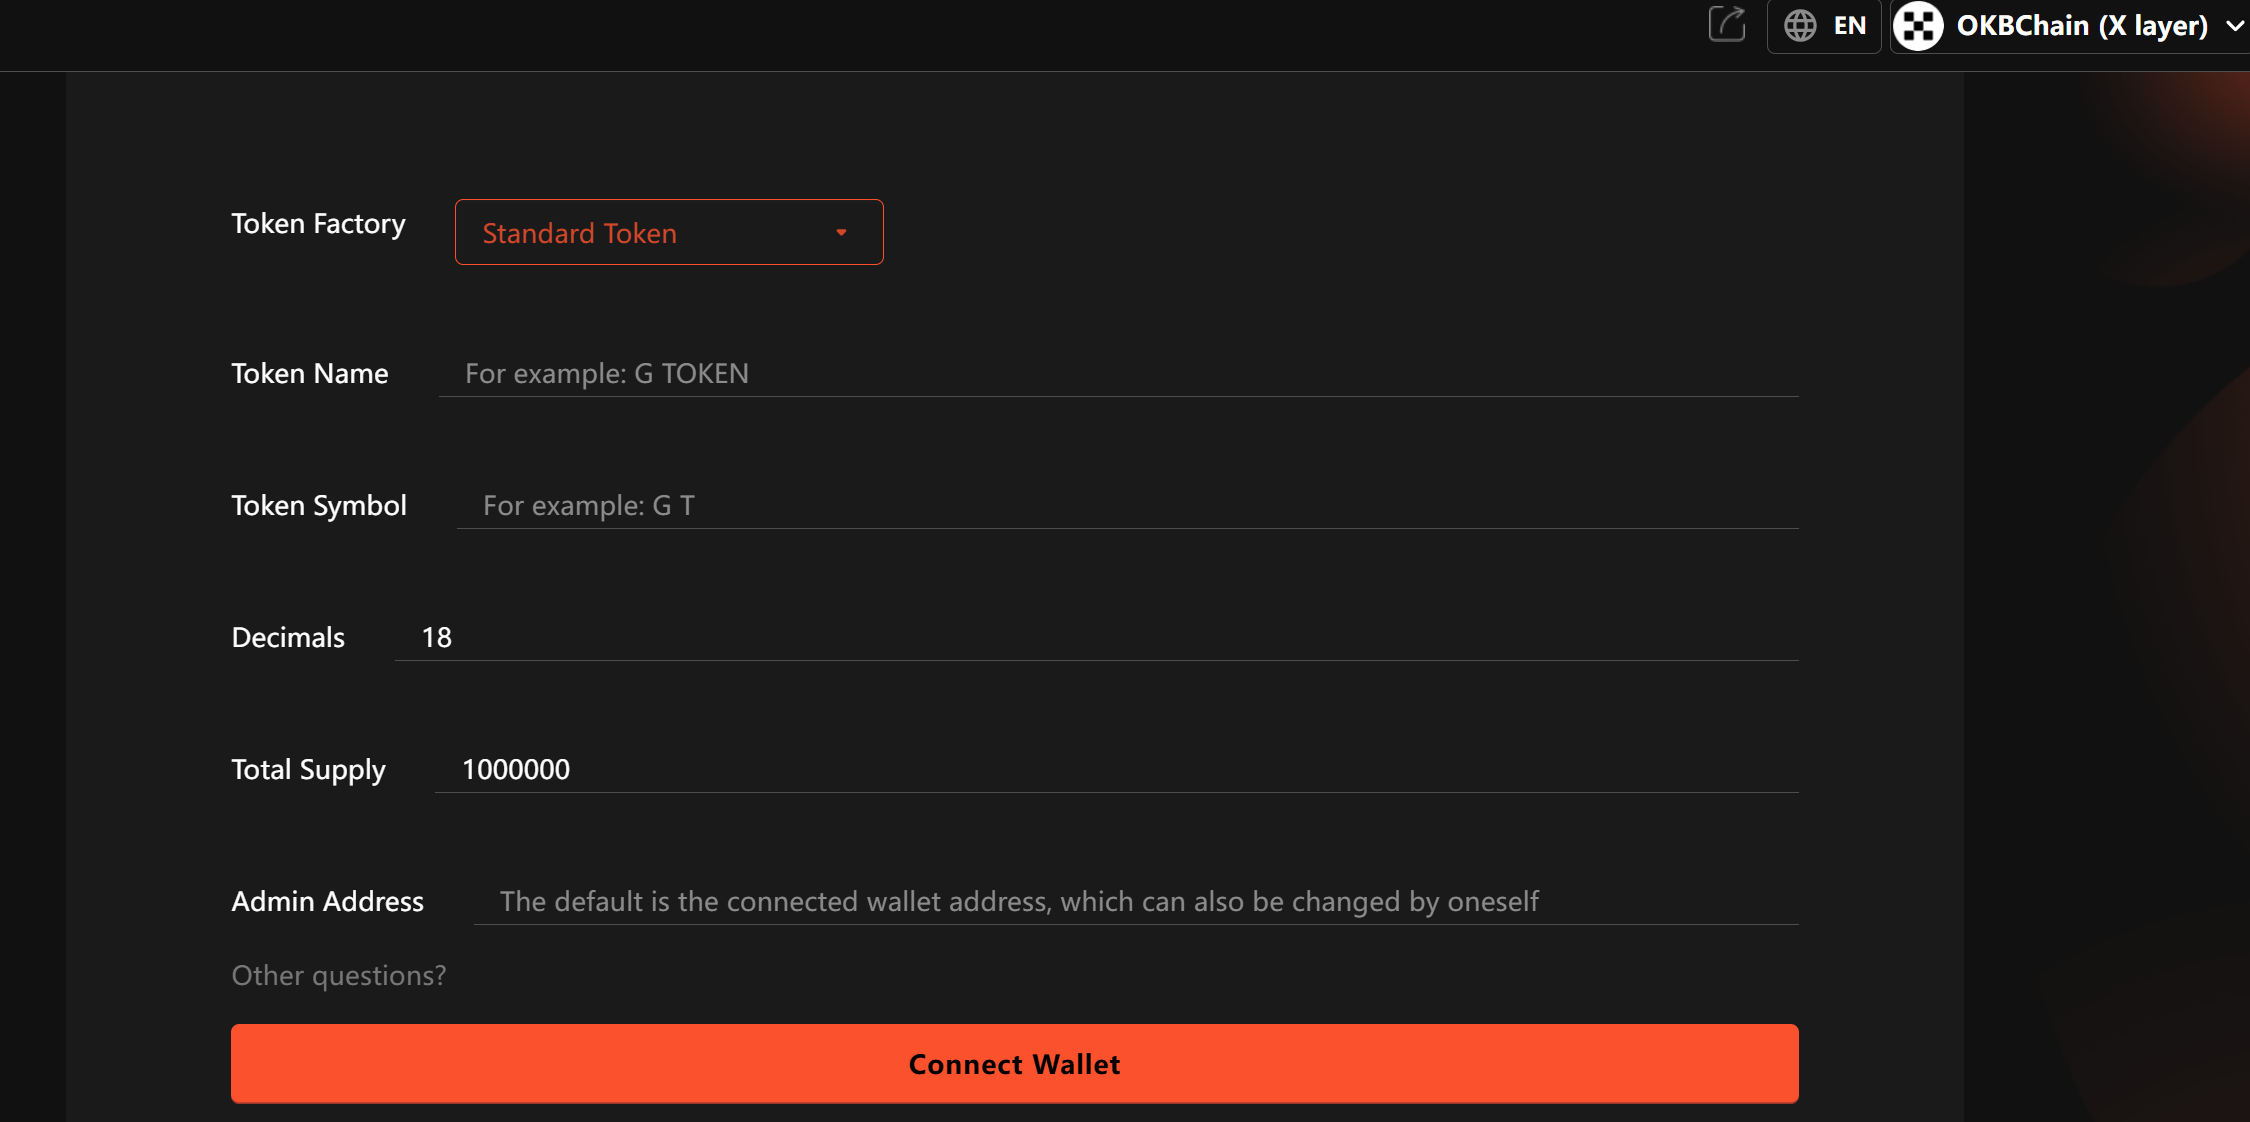The width and height of the screenshot is (2250, 1122).
Task: Click the Token Name label
Action: 309,373
